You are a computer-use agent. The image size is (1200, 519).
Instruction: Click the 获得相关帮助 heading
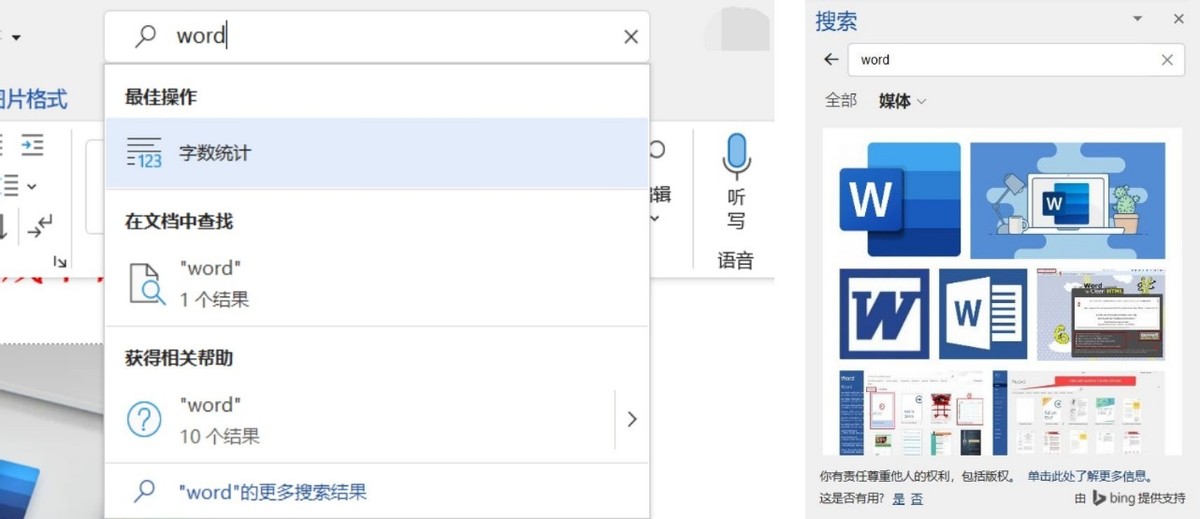point(179,358)
